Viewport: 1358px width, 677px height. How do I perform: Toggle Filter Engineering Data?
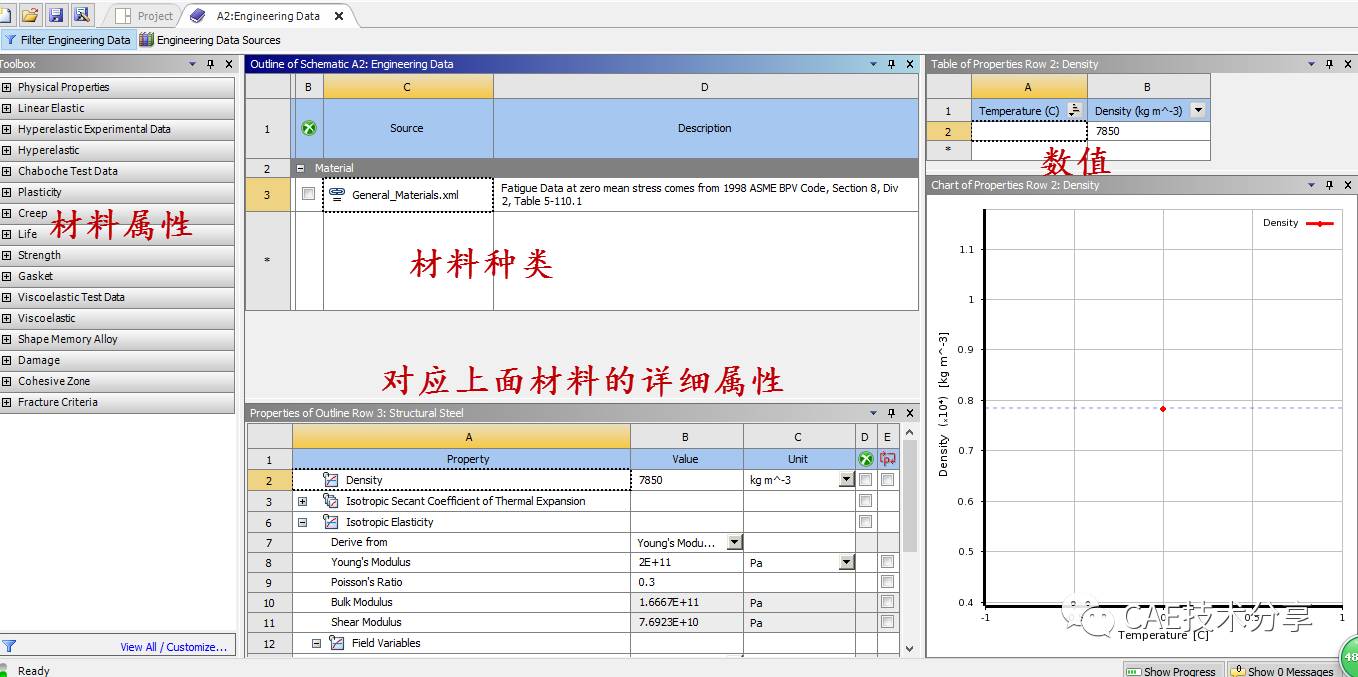point(68,40)
